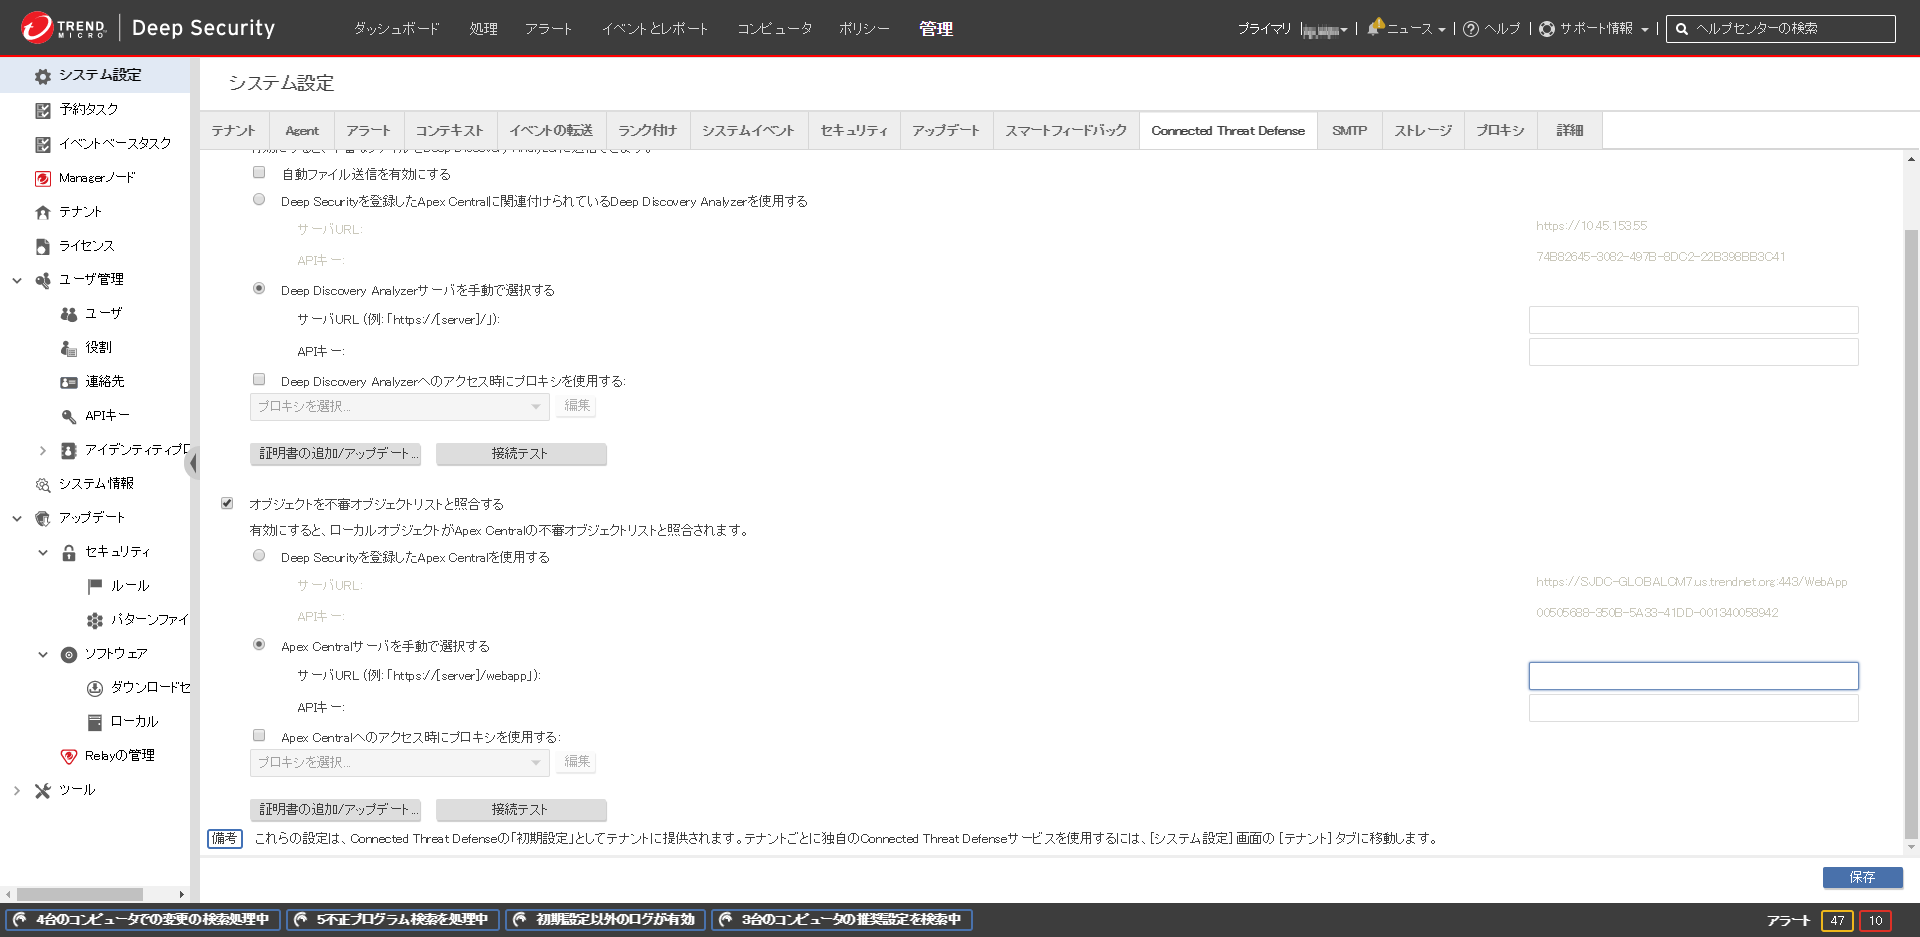Select radio for Deep Security-registered Apex Central

pos(259,556)
